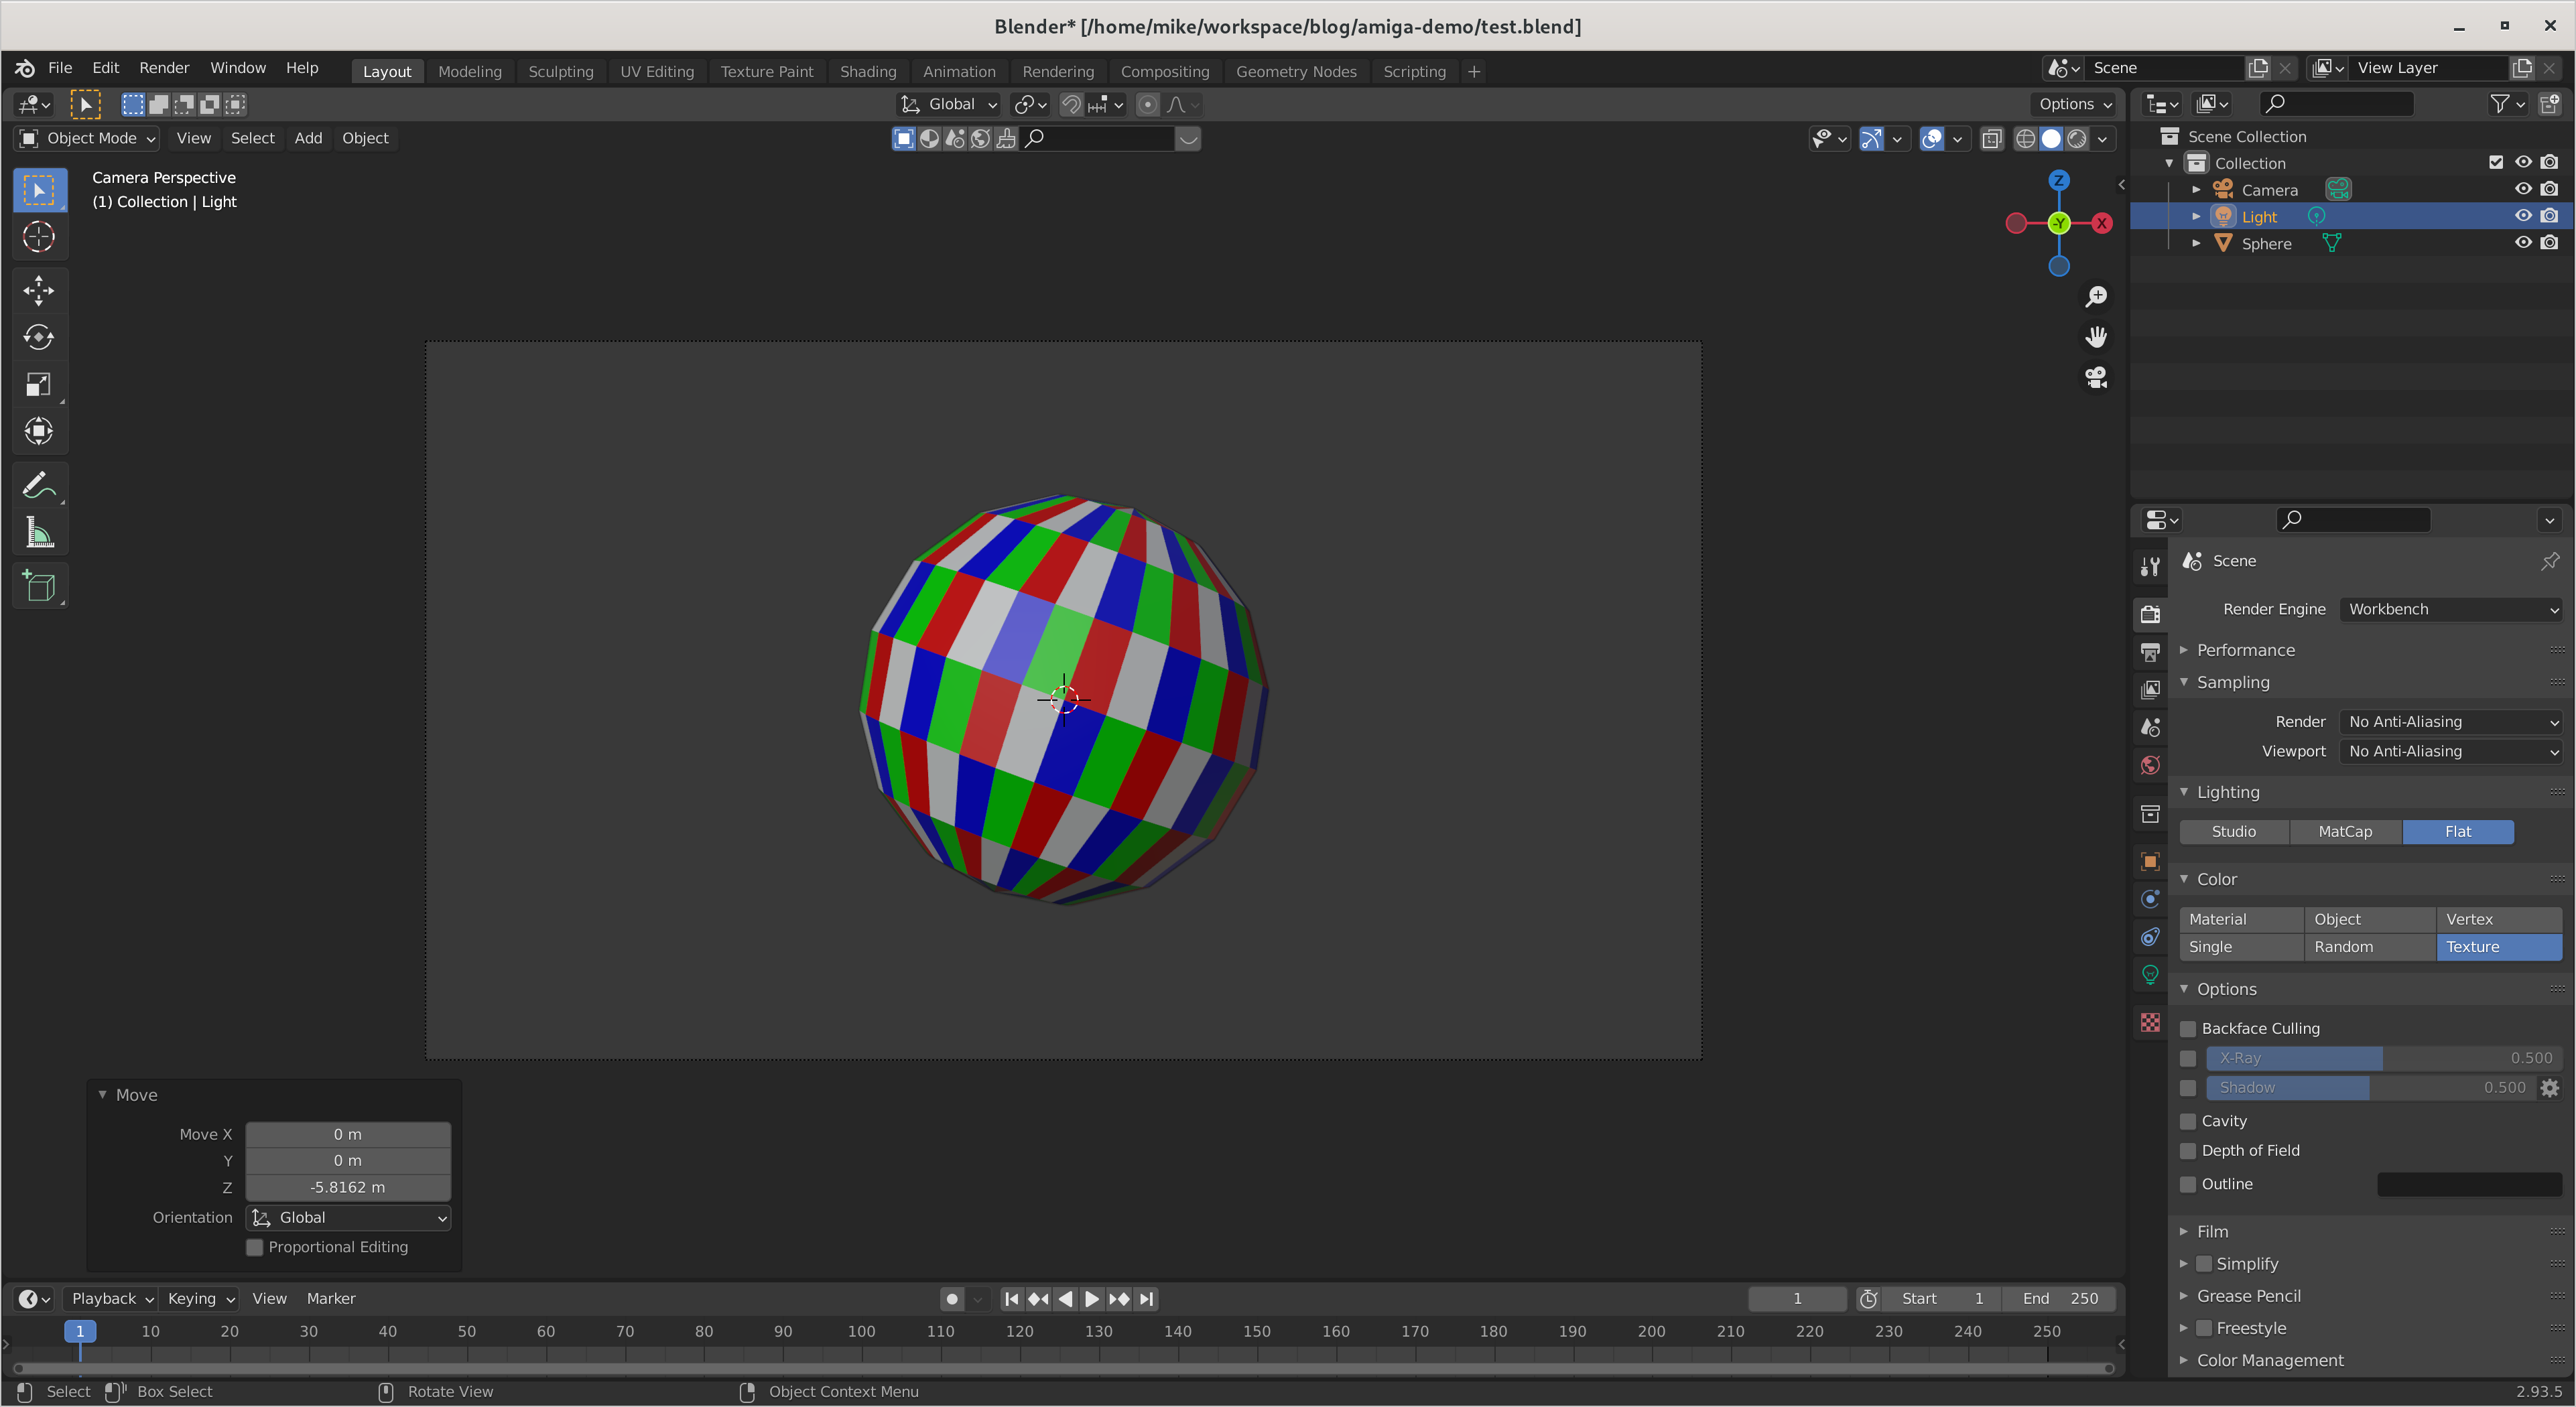Open the Render menu
Viewport: 2576px width, 1407px height.
pyautogui.click(x=164, y=68)
